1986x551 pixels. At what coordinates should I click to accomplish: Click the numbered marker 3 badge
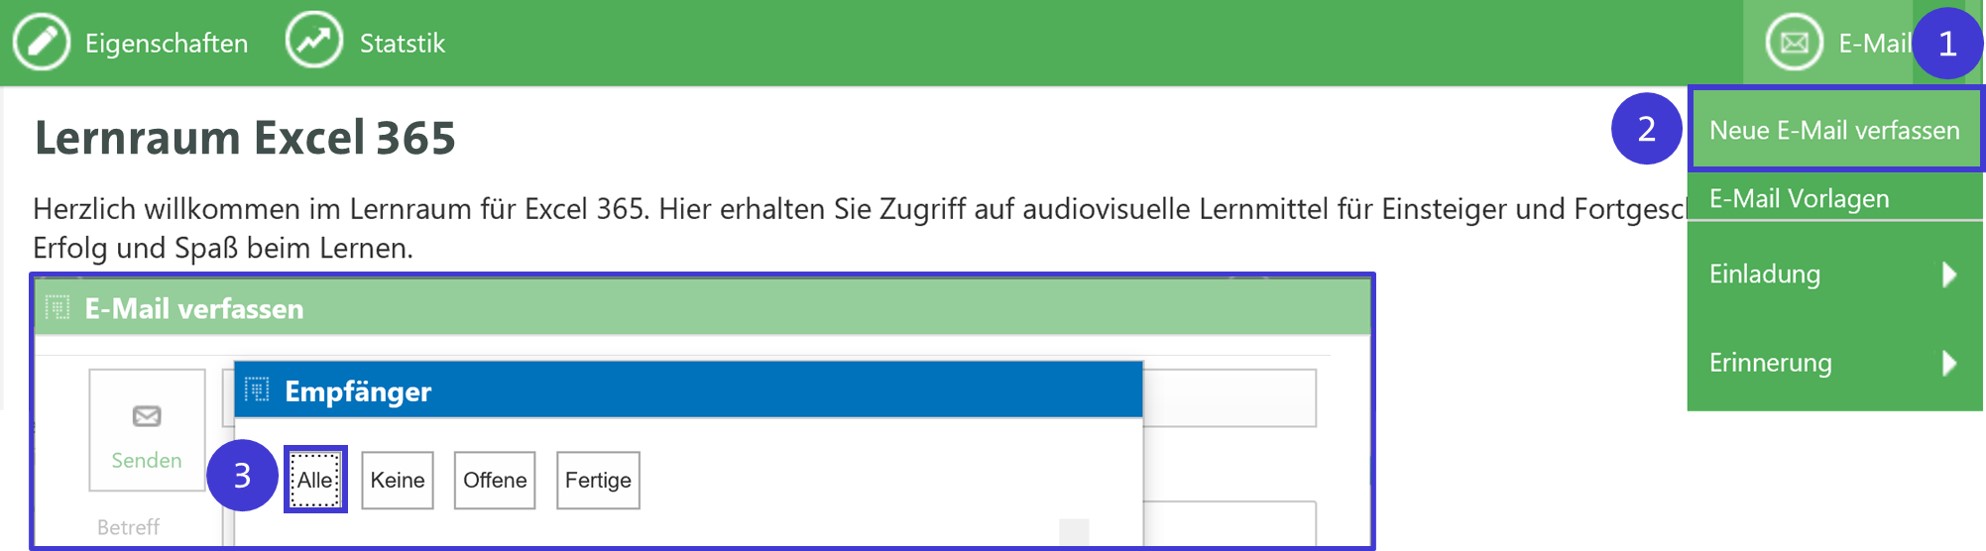[x=242, y=475]
